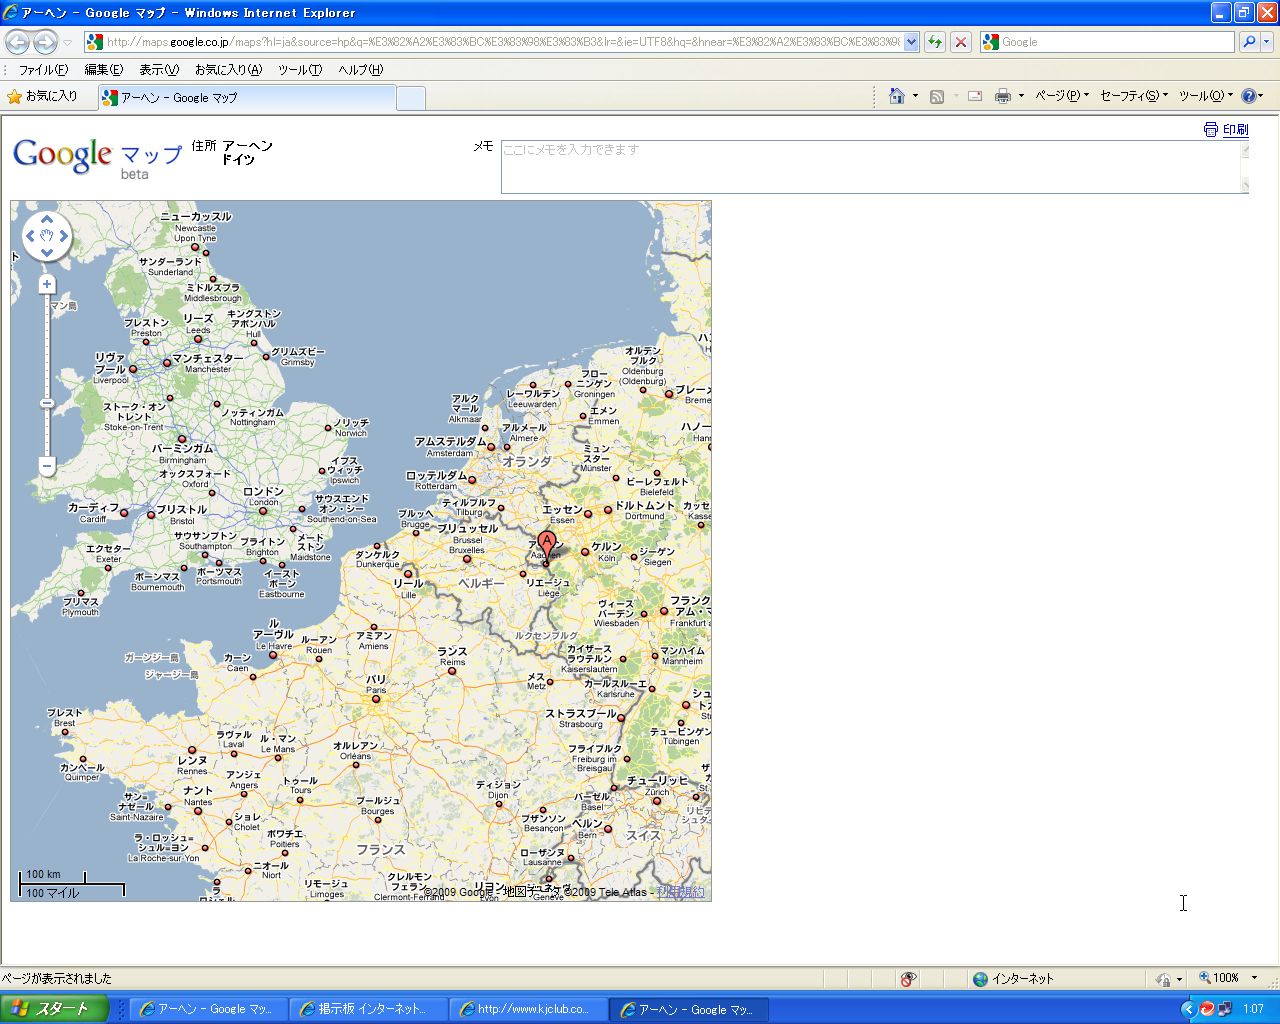Viewport: 1280px width, 1024px height.
Task: Click the メモ notes text field
Action: pos(870,166)
